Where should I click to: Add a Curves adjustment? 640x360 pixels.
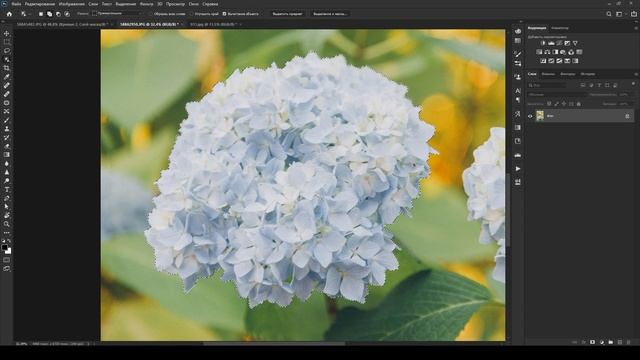[559, 43]
